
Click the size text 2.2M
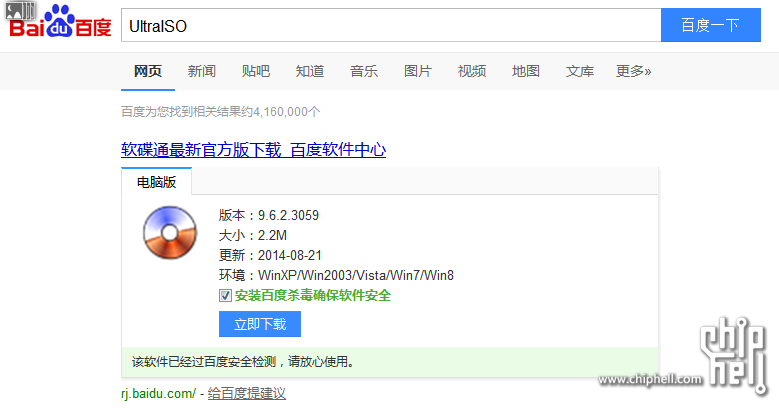[x=272, y=235]
